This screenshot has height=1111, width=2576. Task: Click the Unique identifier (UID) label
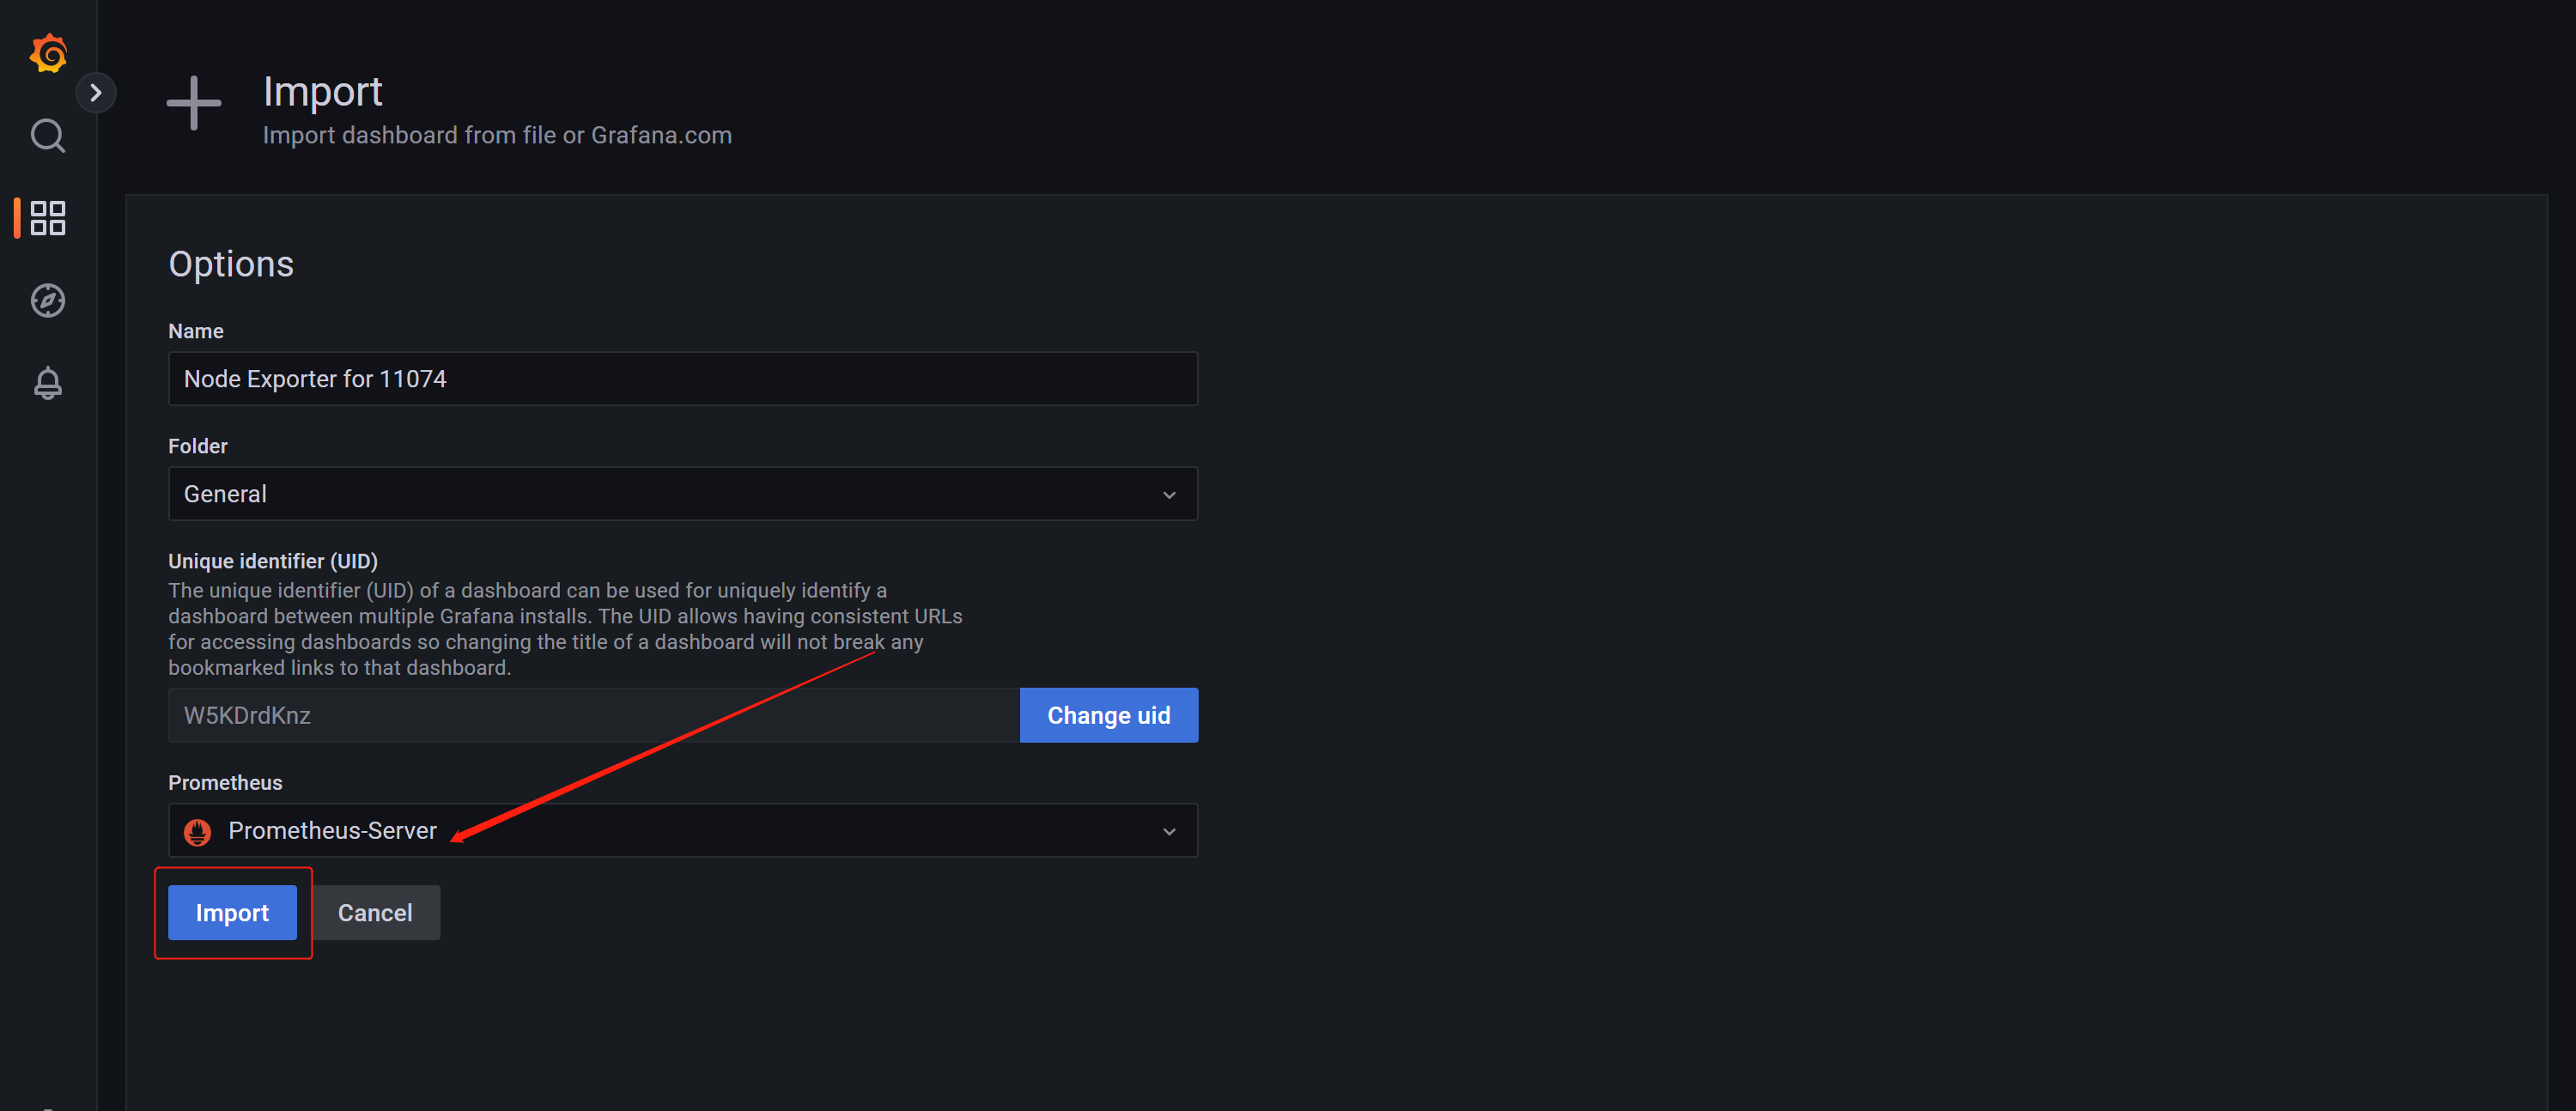coord(273,561)
